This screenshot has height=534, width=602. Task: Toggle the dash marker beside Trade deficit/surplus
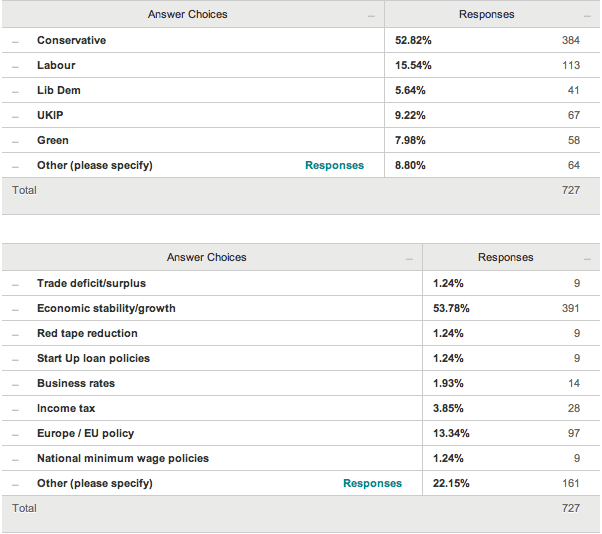[16, 284]
